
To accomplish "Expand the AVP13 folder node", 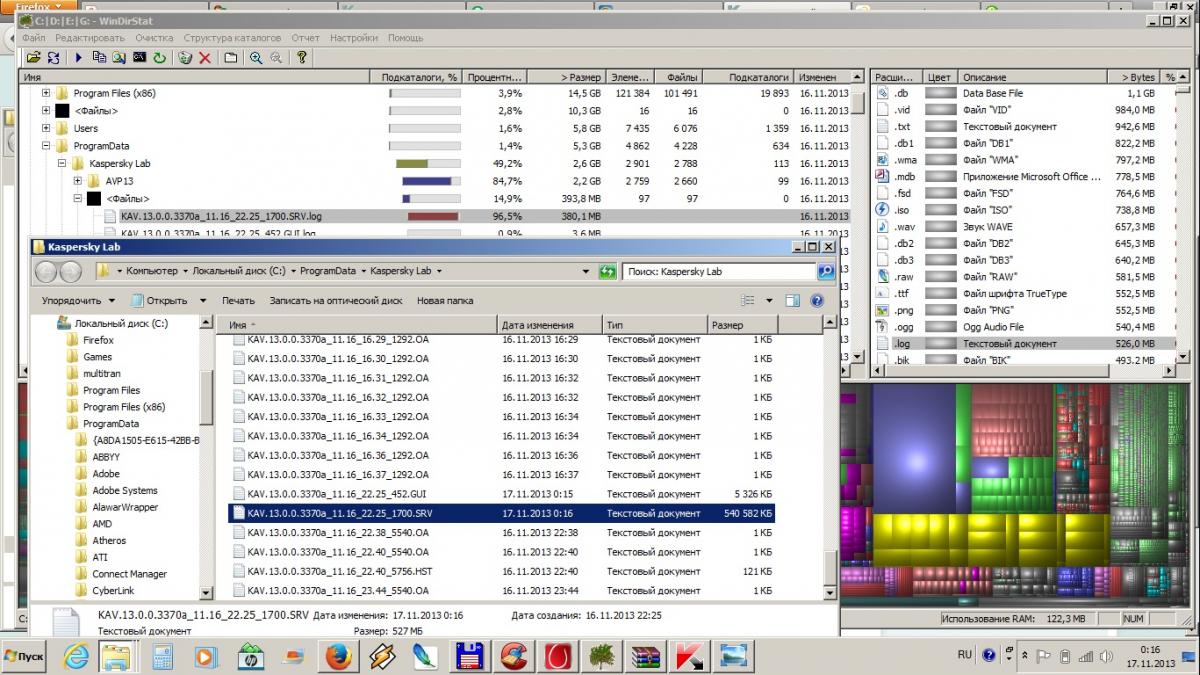I will [78, 181].
